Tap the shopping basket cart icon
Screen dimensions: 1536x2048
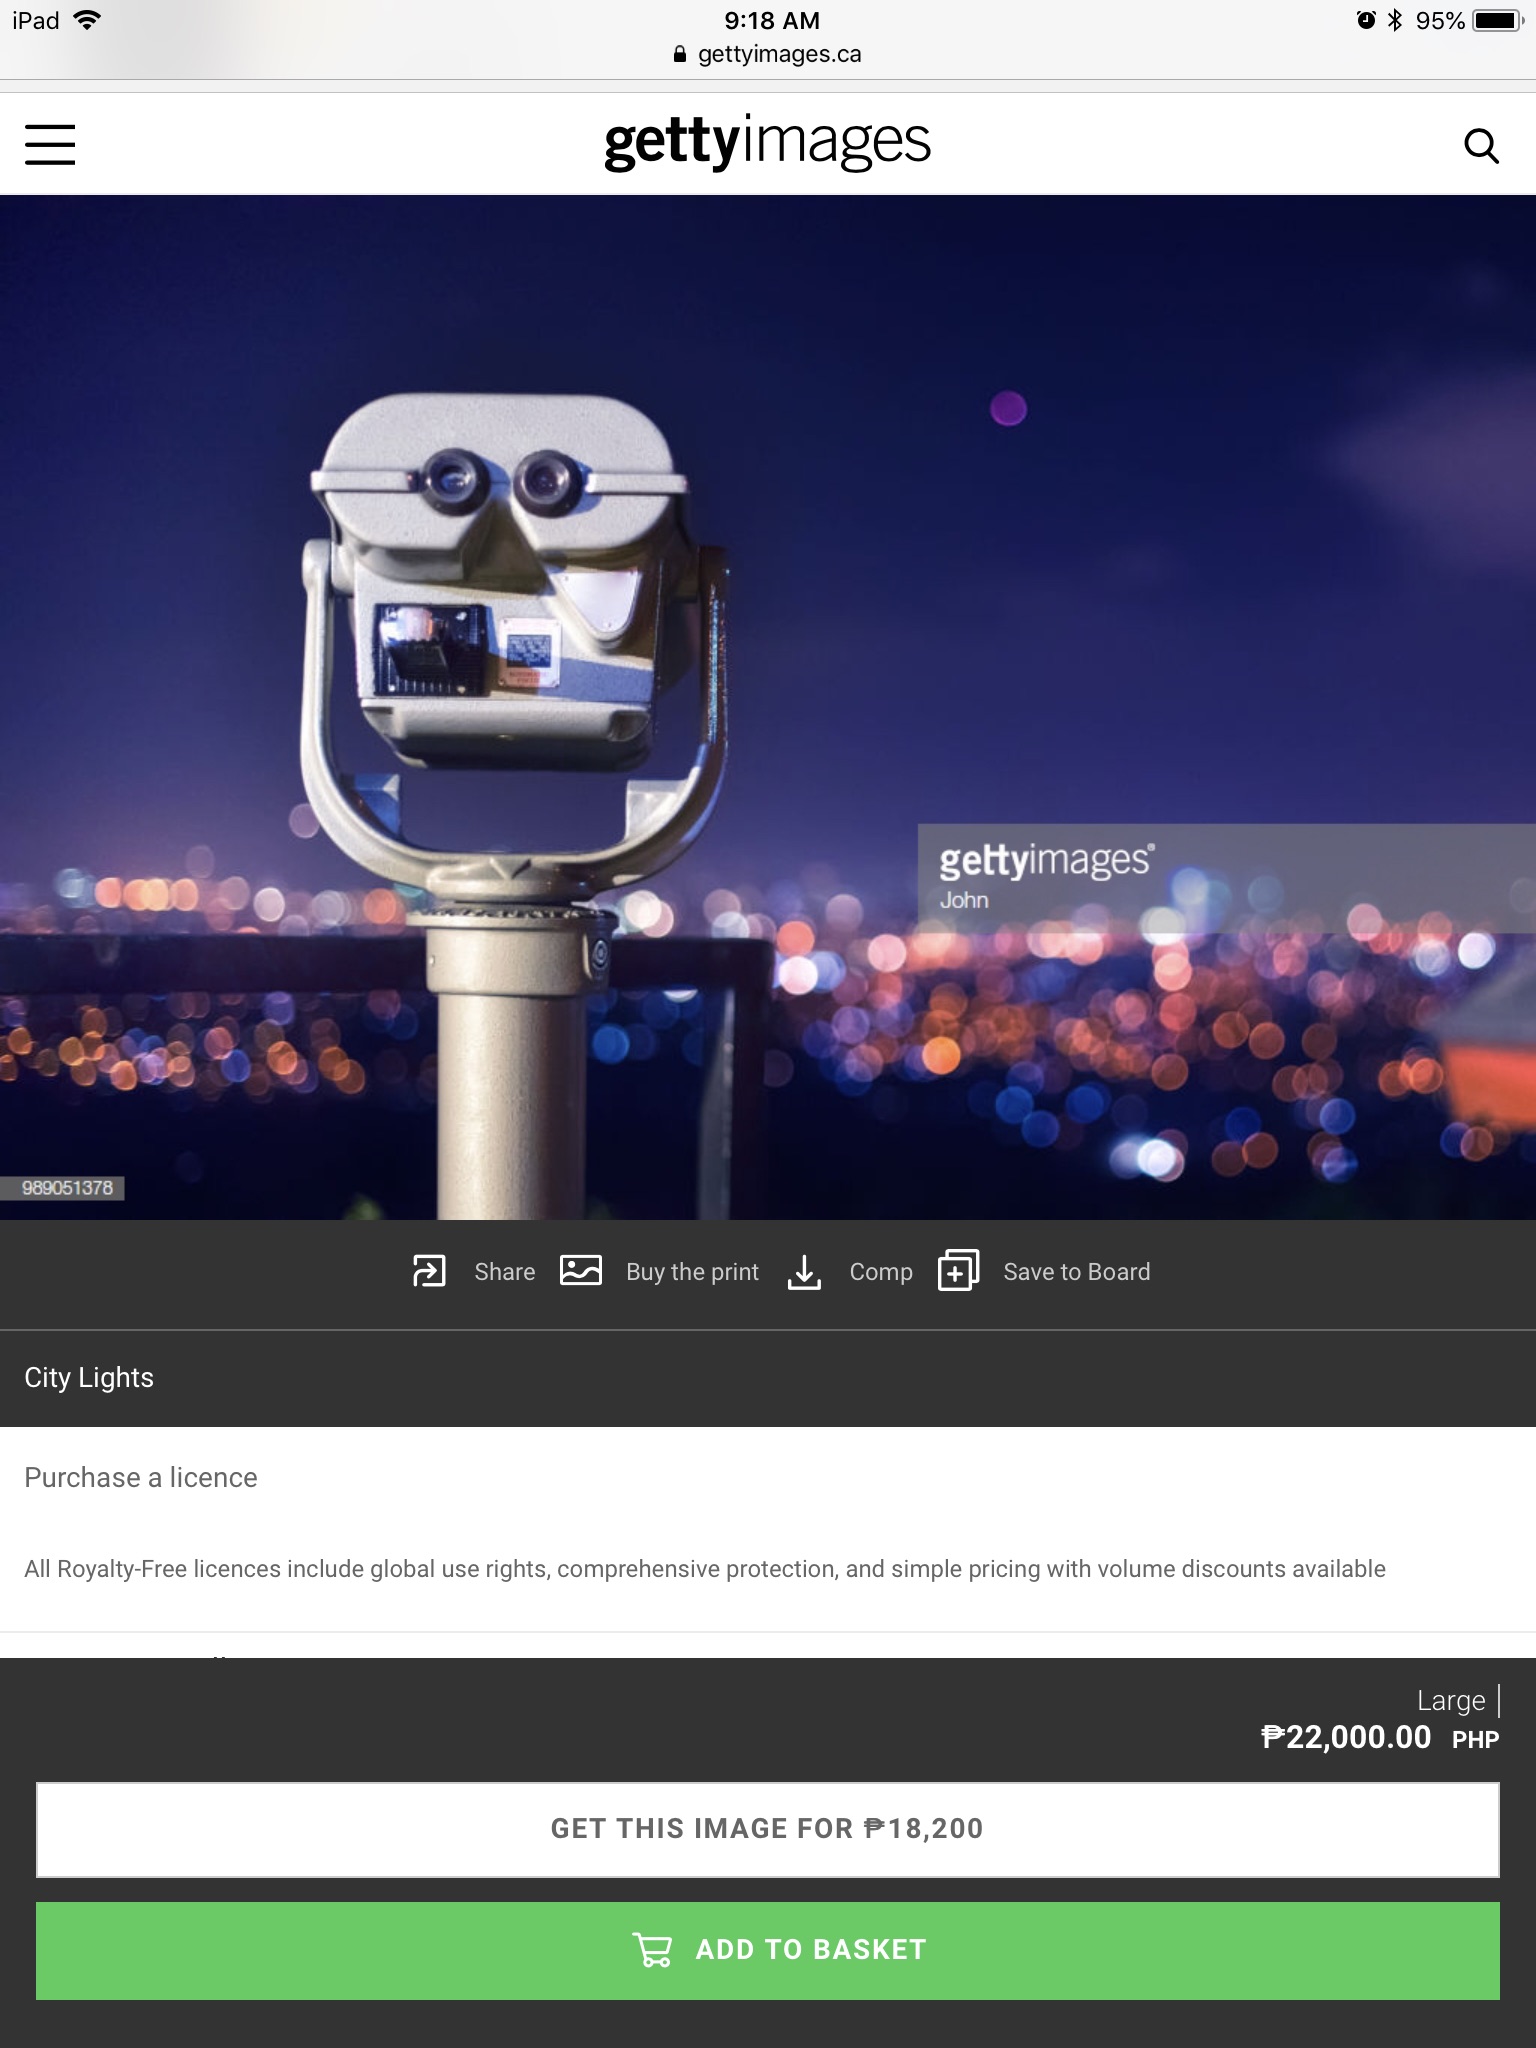pyautogui.click(x=653, y=1950)
